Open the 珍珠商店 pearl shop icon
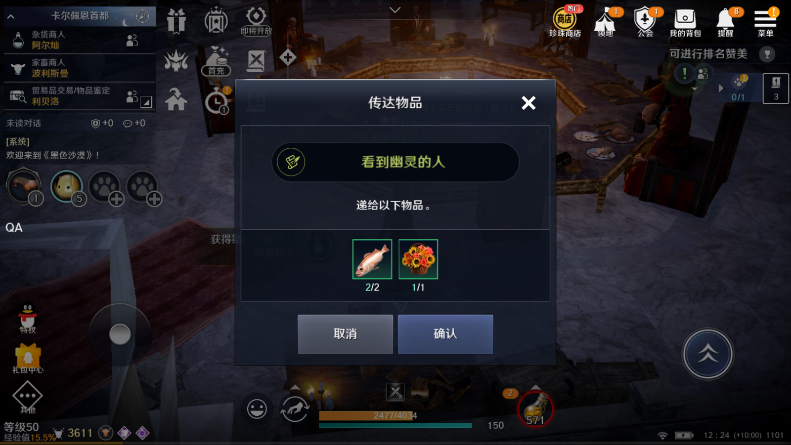 pos(565,22)
